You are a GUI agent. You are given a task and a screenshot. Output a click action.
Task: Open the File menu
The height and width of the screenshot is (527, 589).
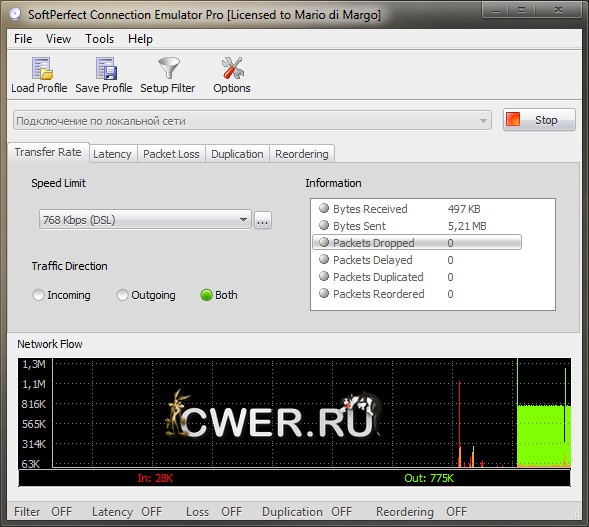23,39
